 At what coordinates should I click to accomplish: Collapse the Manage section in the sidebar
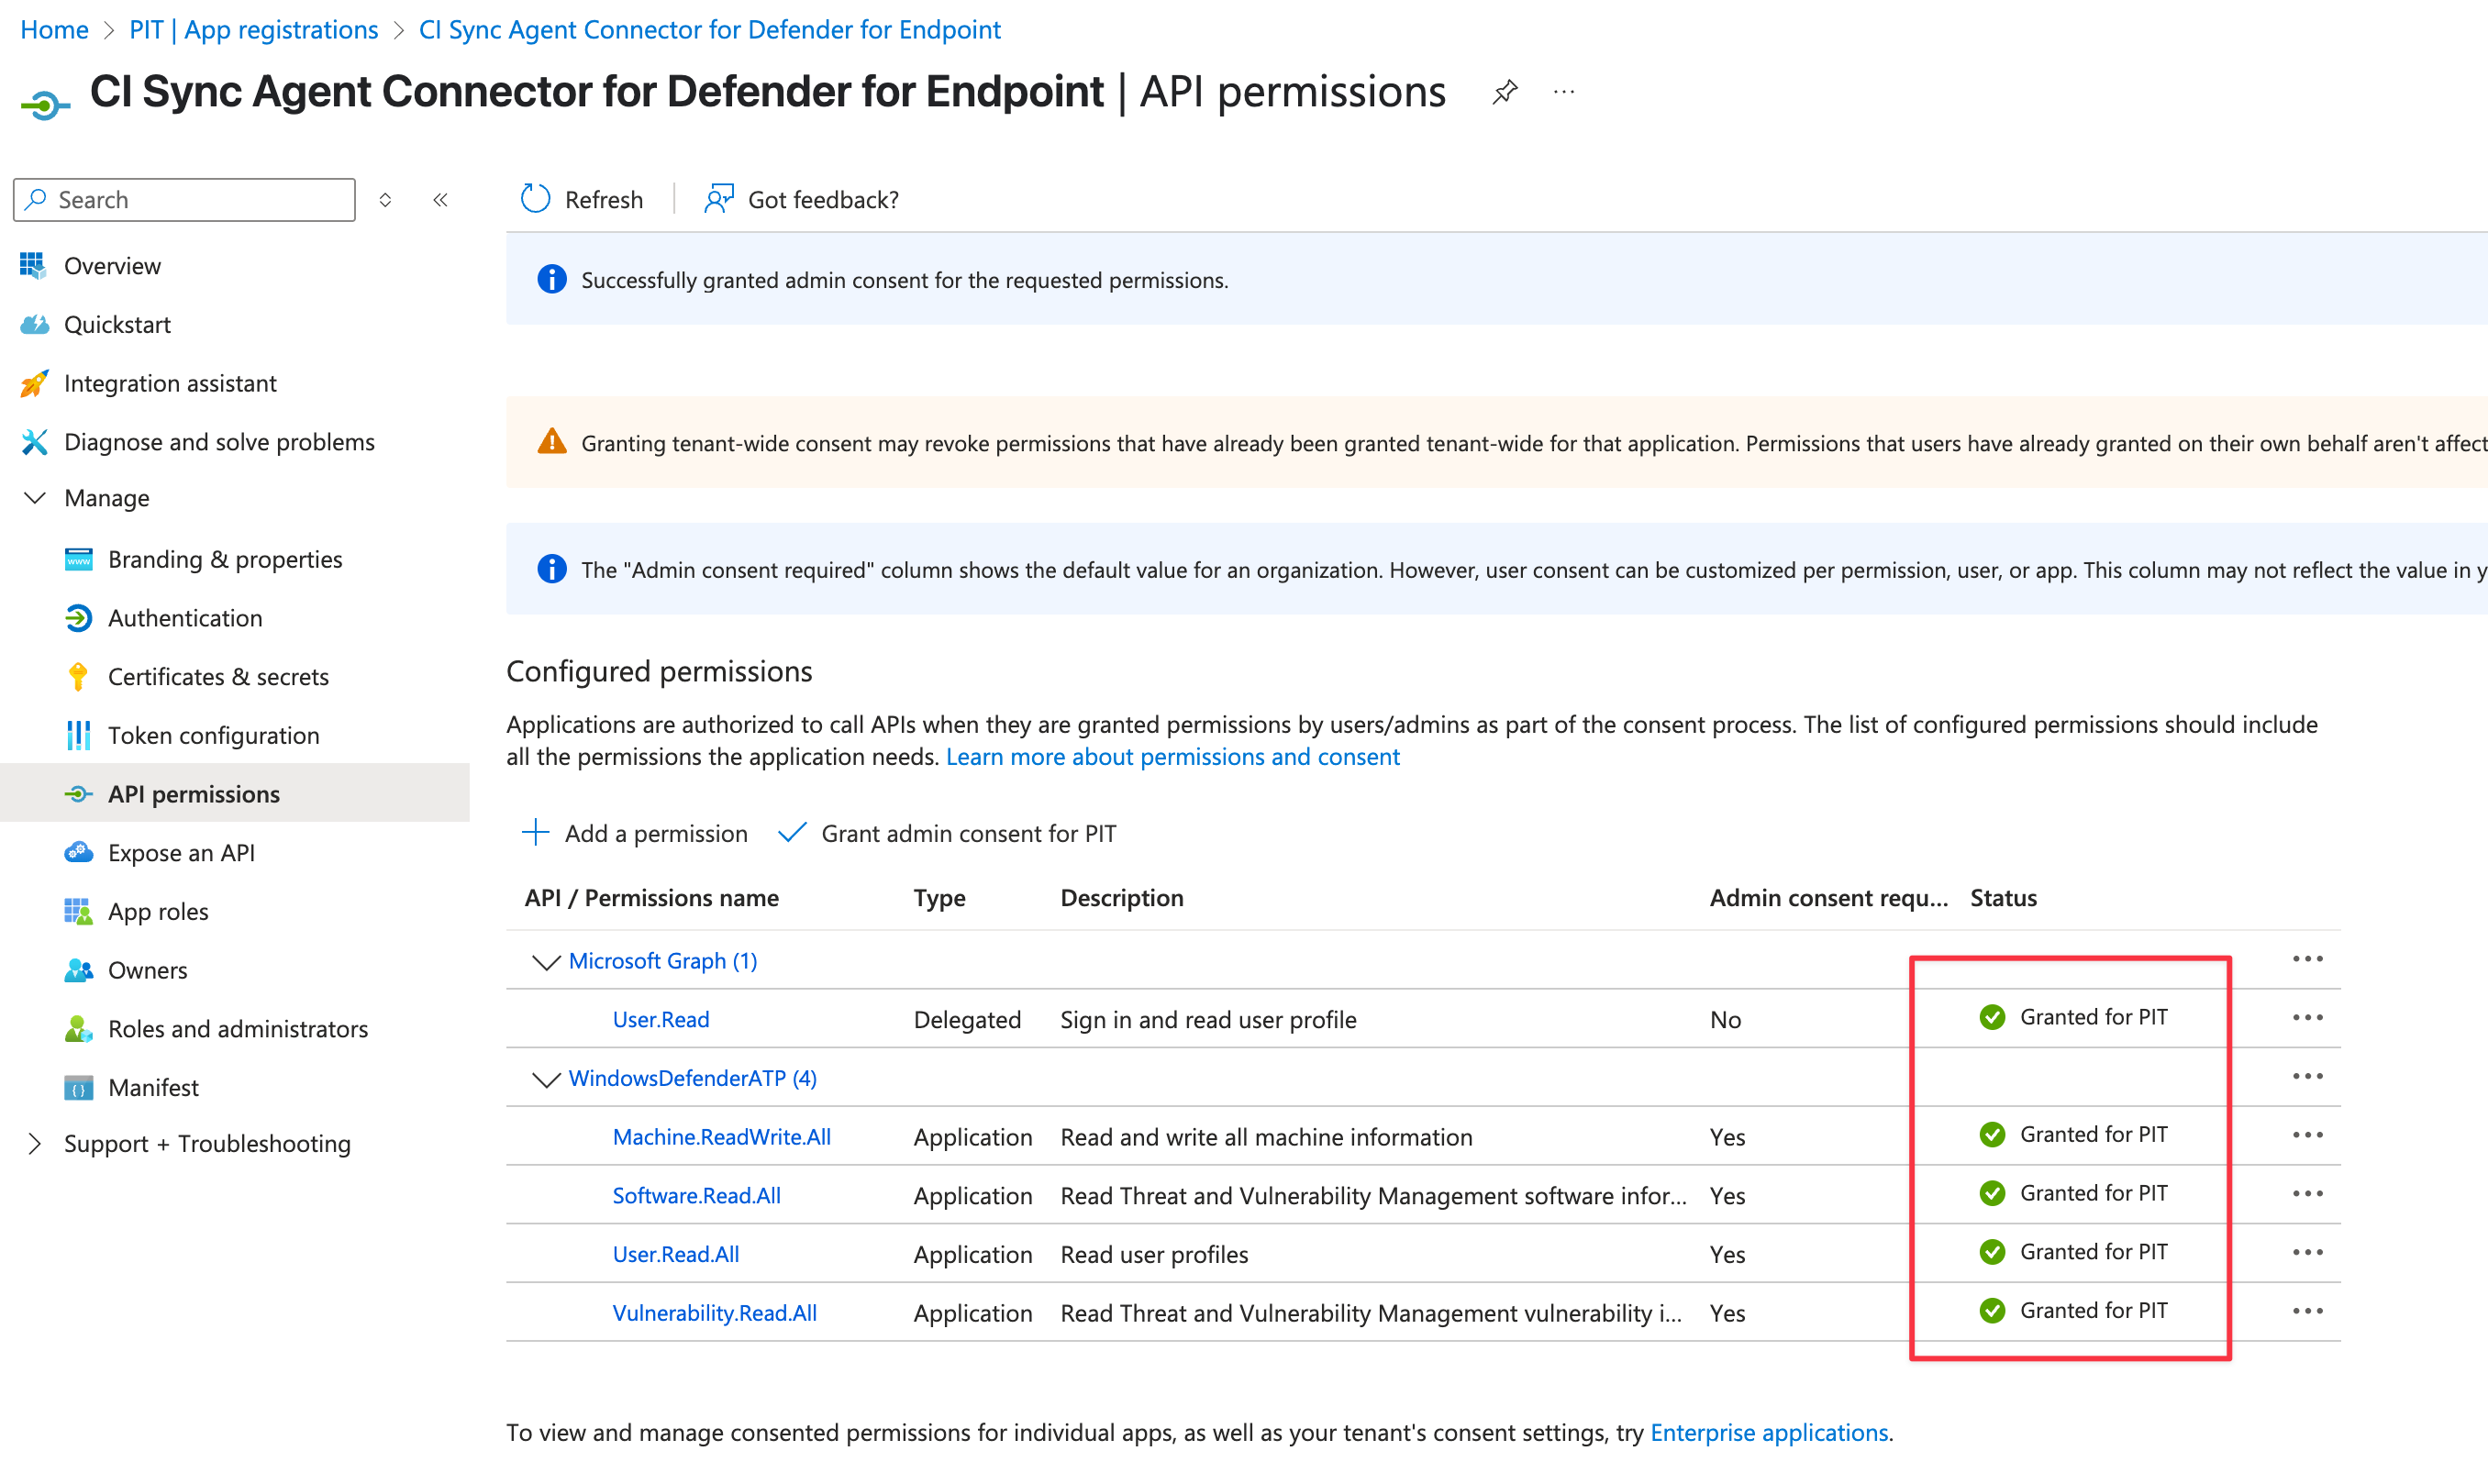click(35, 498)
